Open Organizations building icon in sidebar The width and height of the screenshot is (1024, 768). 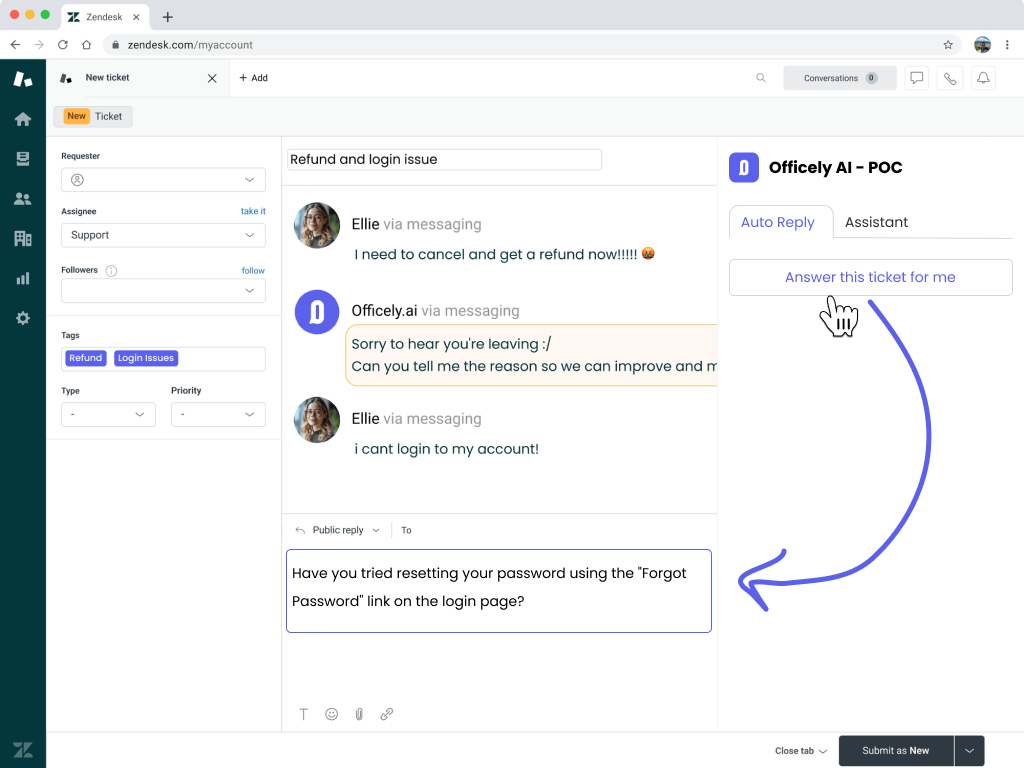click(x=22, y=238)
